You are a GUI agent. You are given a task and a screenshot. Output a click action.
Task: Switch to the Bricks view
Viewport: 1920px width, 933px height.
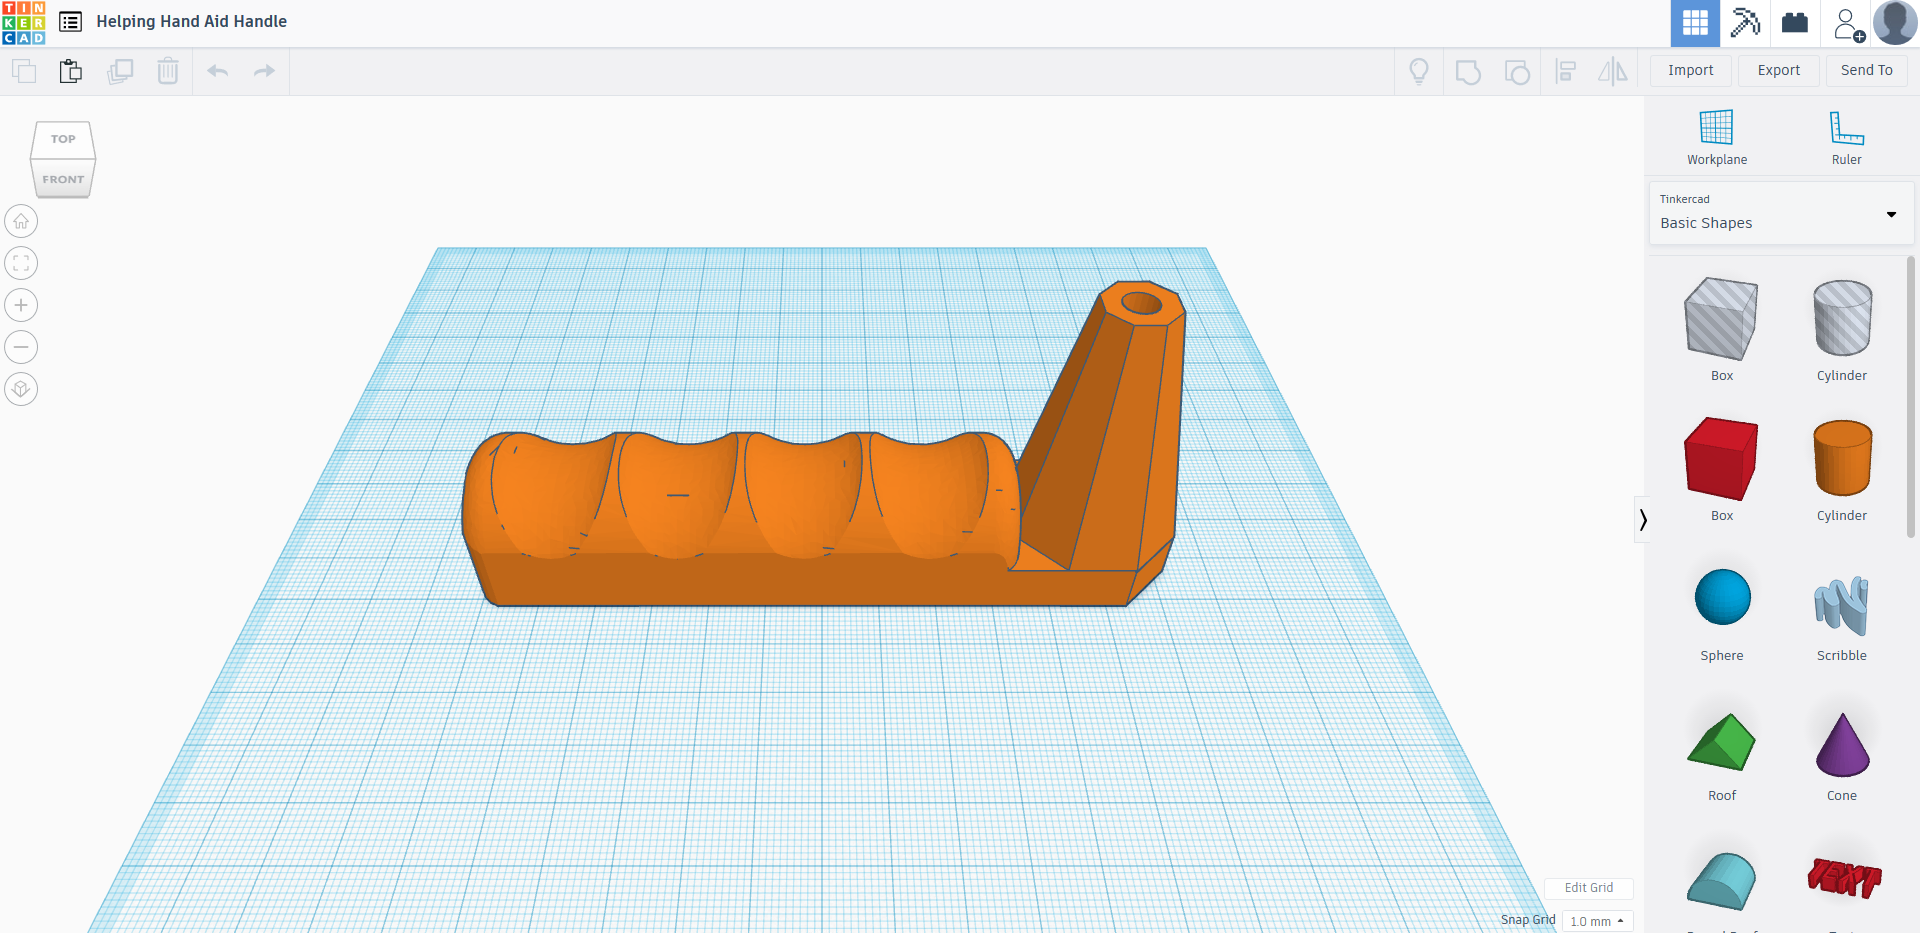click(1795, 23)
